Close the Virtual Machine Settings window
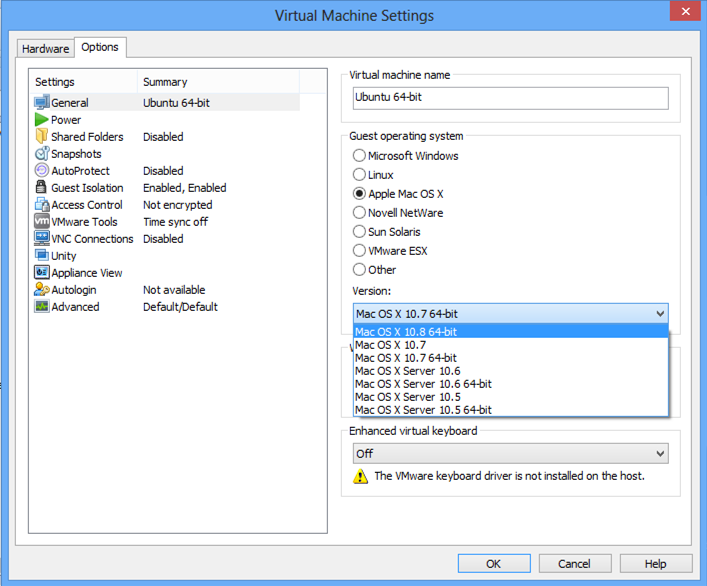The image size is (707, 586). tap(685, 11)
